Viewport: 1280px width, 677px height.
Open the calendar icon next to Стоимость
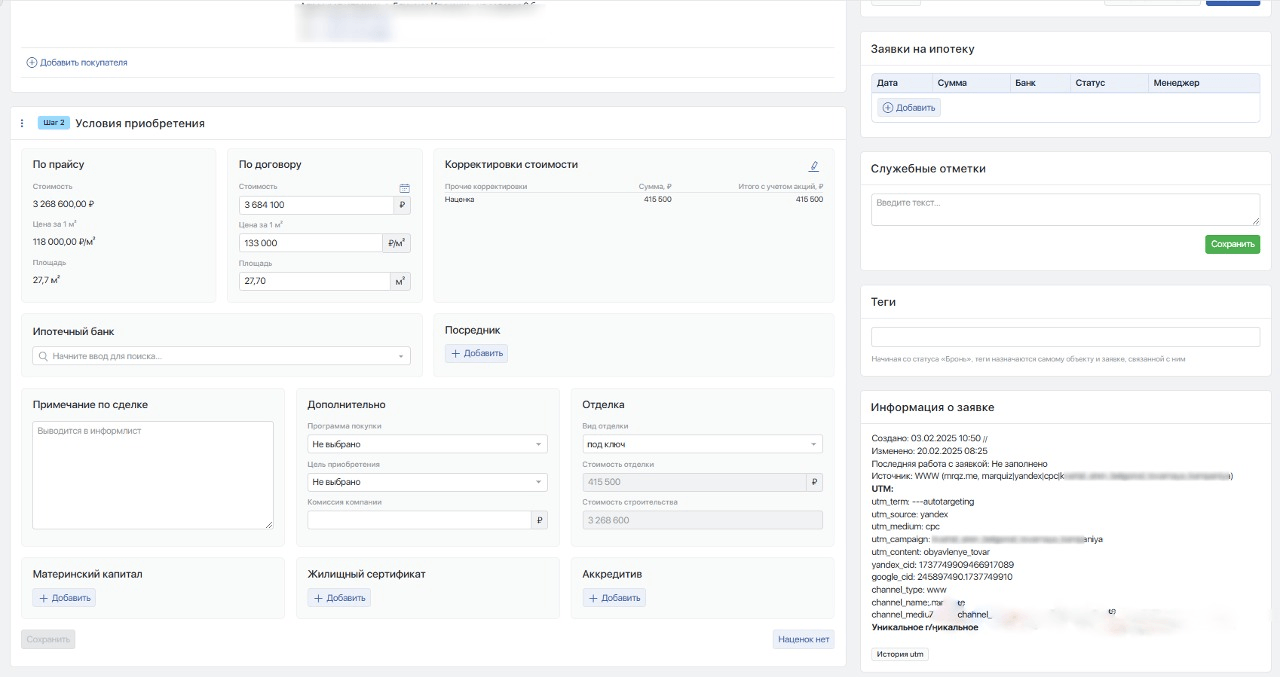click(x=405, y=188)
